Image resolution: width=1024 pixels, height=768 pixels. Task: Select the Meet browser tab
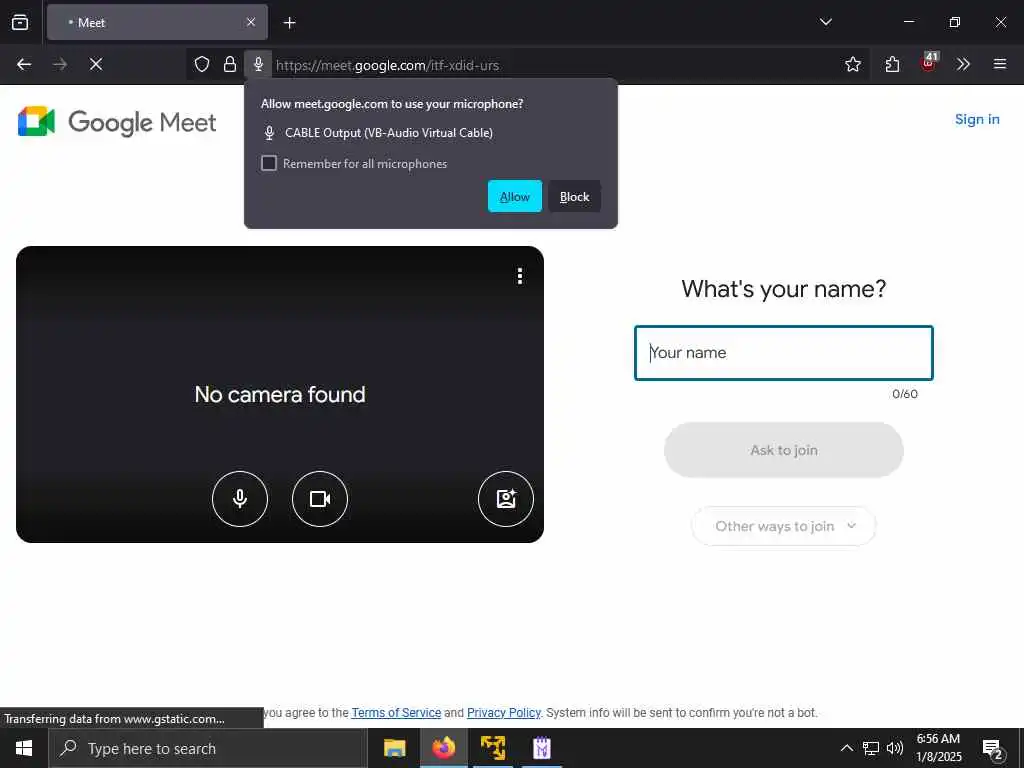click(x=157, y=22)
